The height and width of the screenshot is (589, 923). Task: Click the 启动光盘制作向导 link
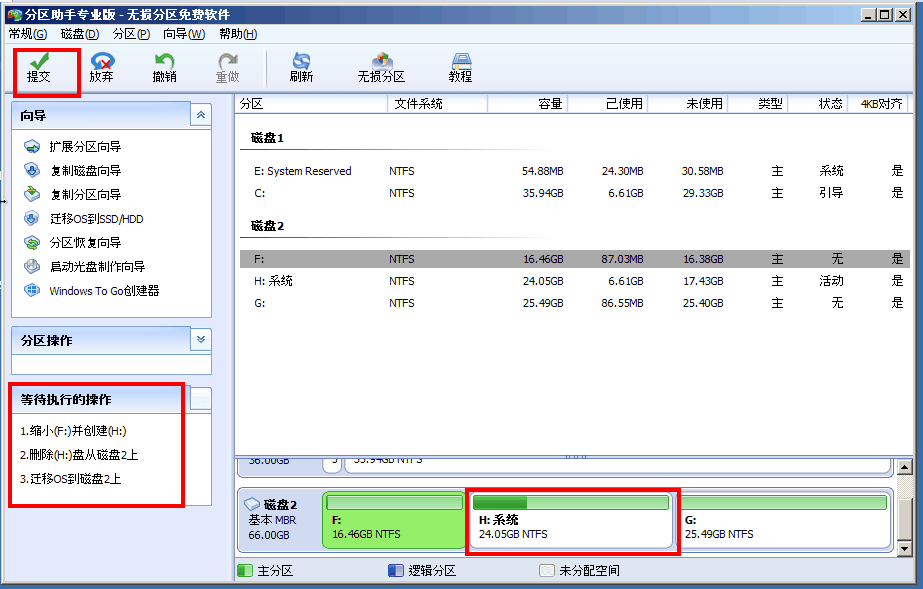coord(96,266)
